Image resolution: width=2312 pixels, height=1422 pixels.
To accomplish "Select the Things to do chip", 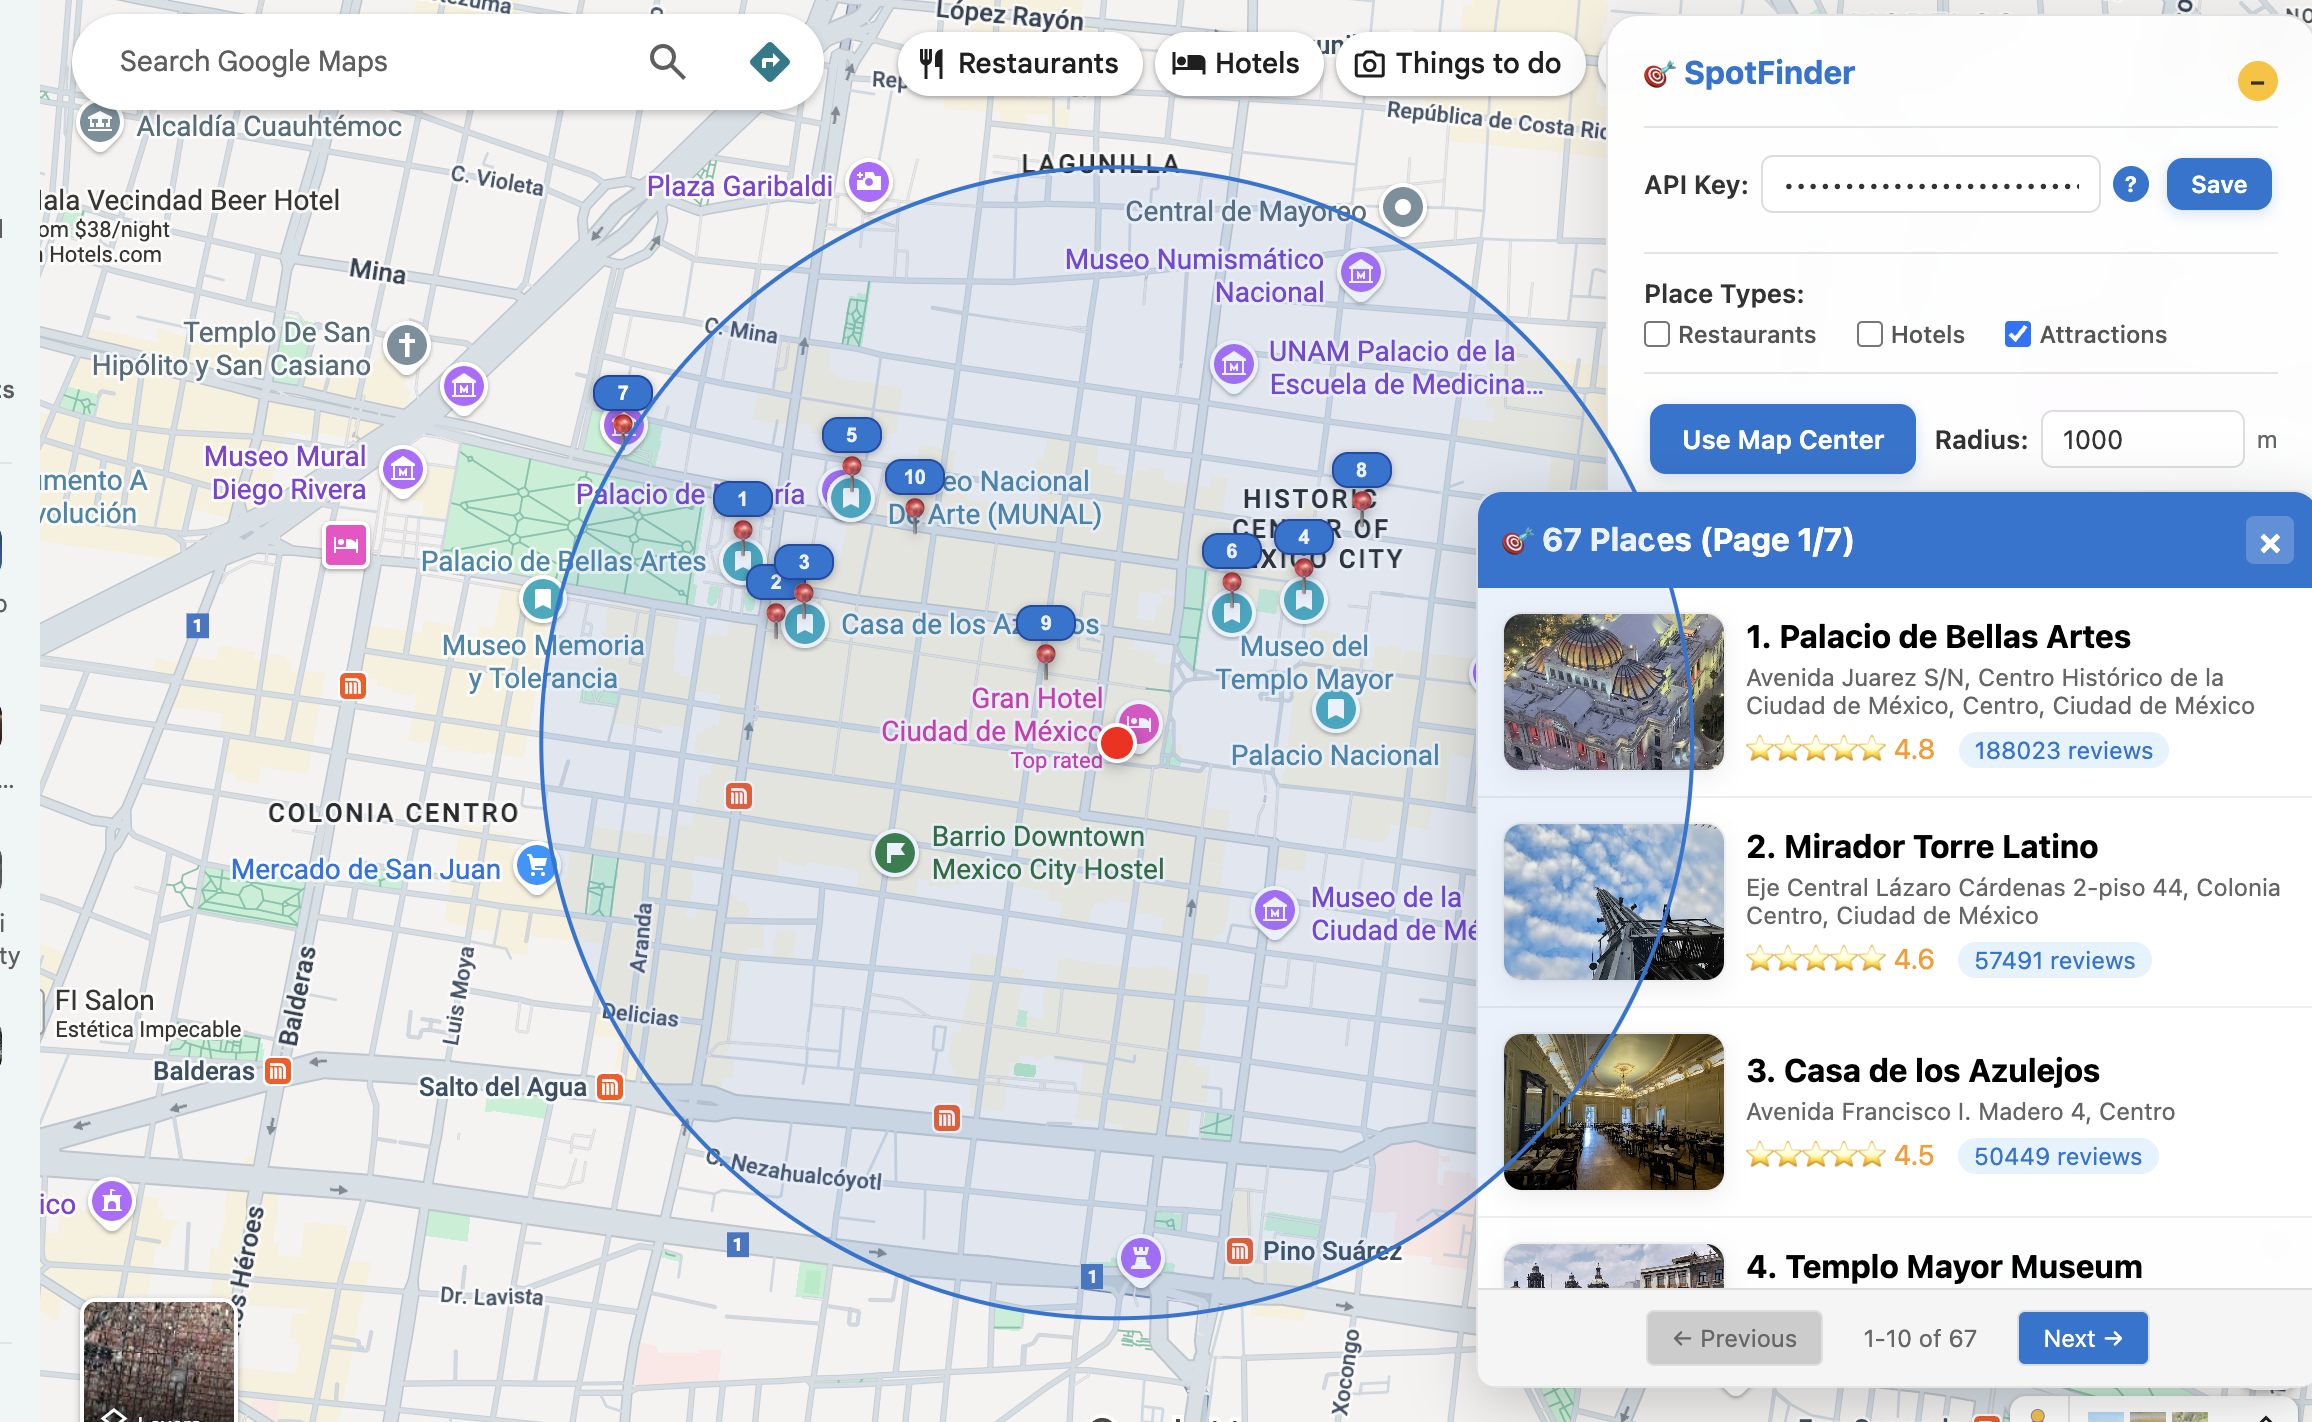I will tap(1458, 64).
